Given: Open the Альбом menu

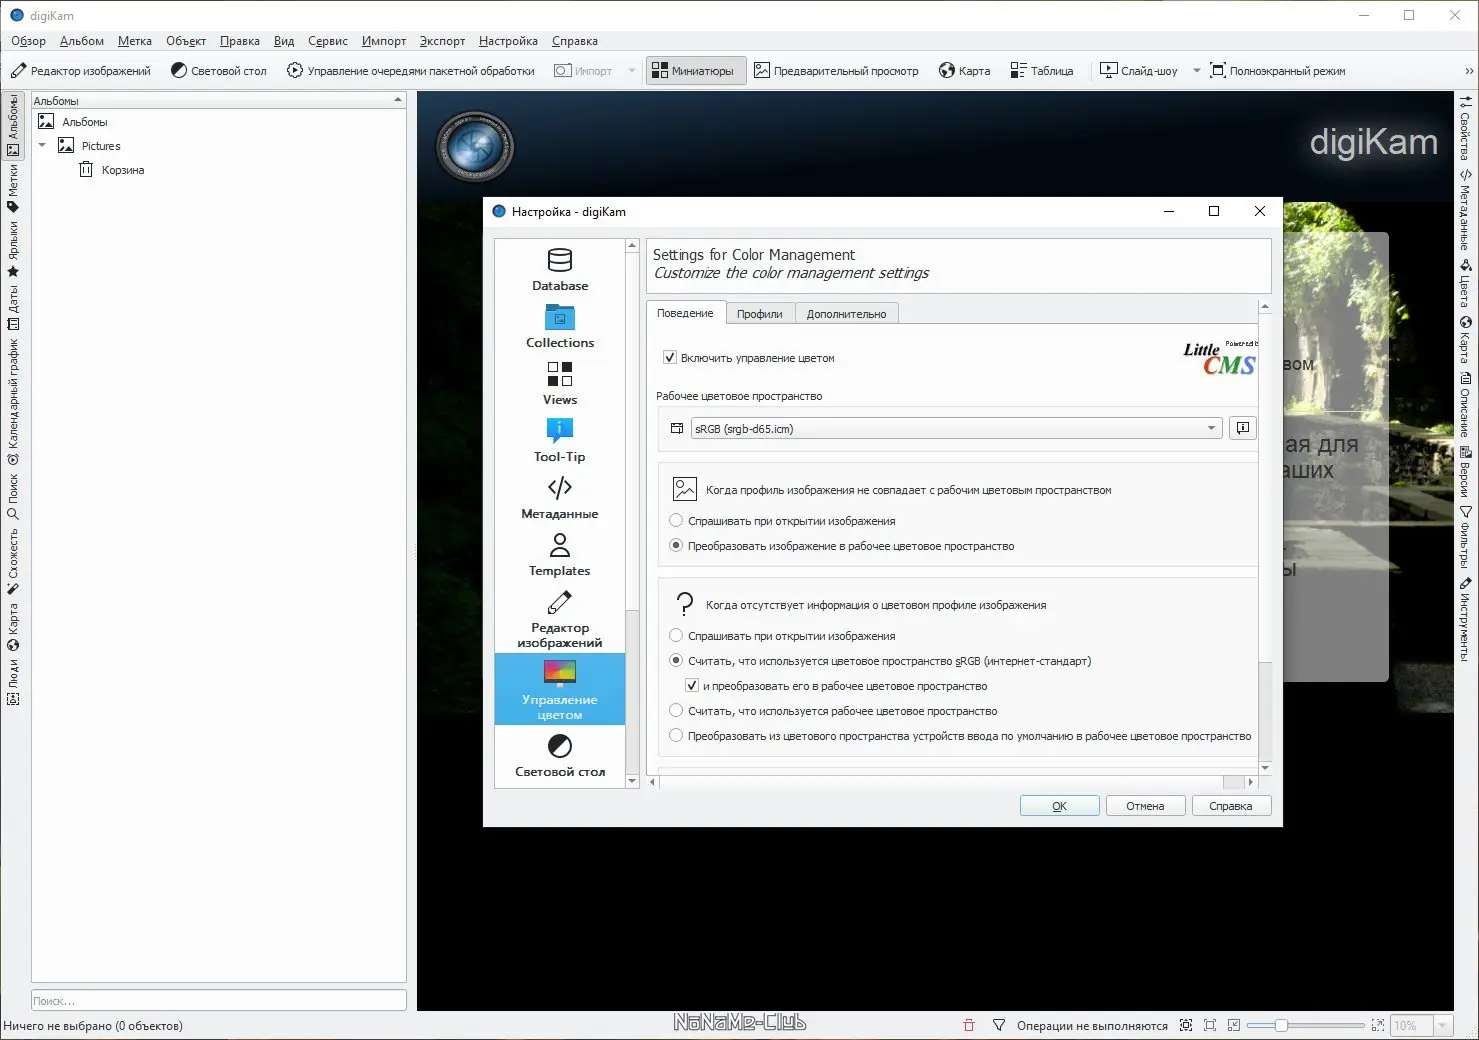Looking at the screenshot, I should (x=82, y=41).
